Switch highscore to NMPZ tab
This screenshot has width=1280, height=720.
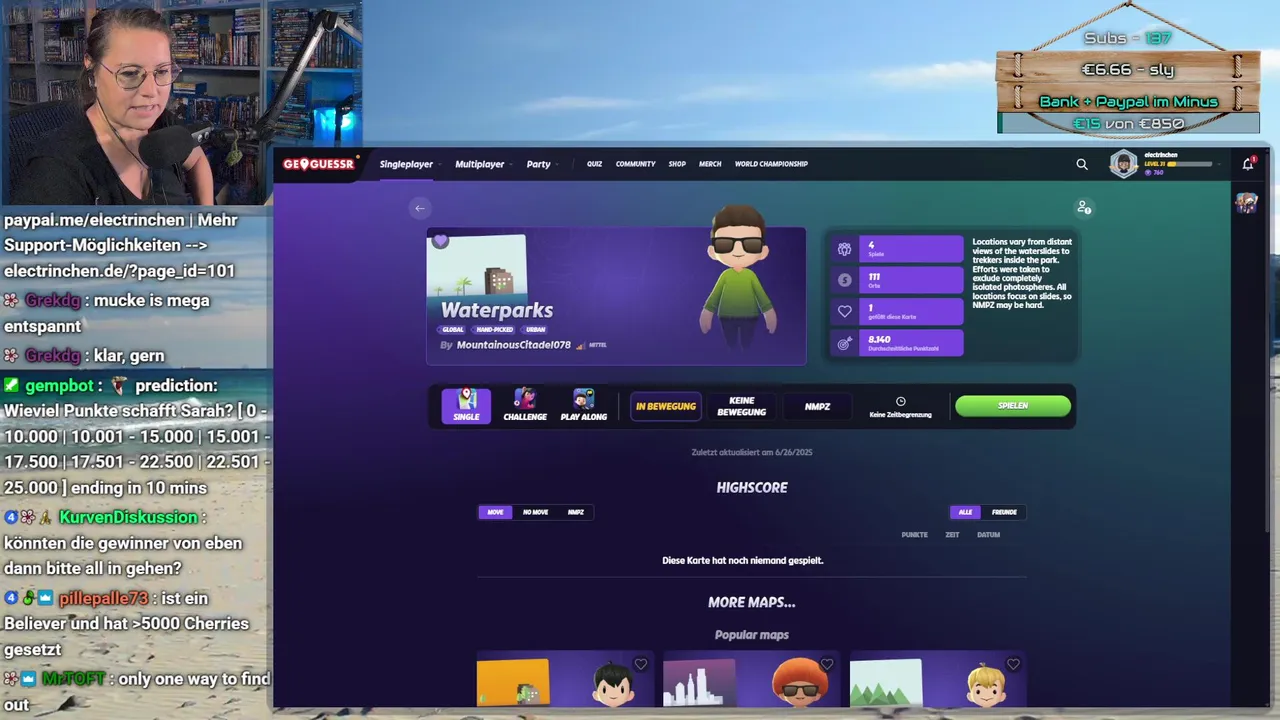coord(576,512)
